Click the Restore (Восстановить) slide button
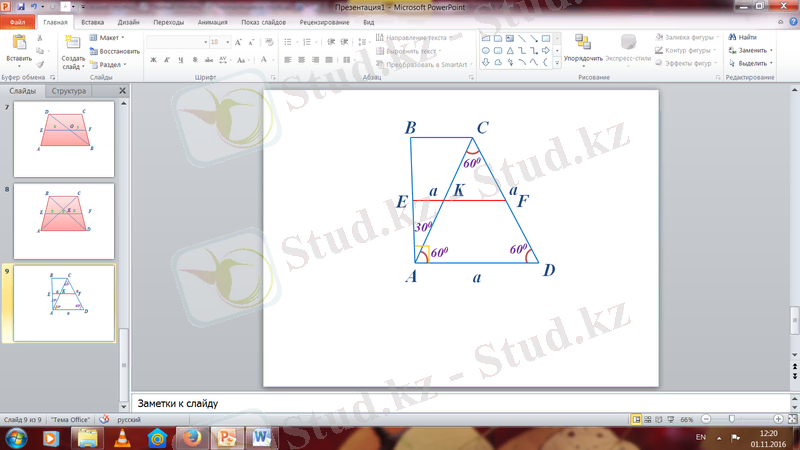Image resolution: width=800 pixels, height=450 pixels. (x=113, y=51)
